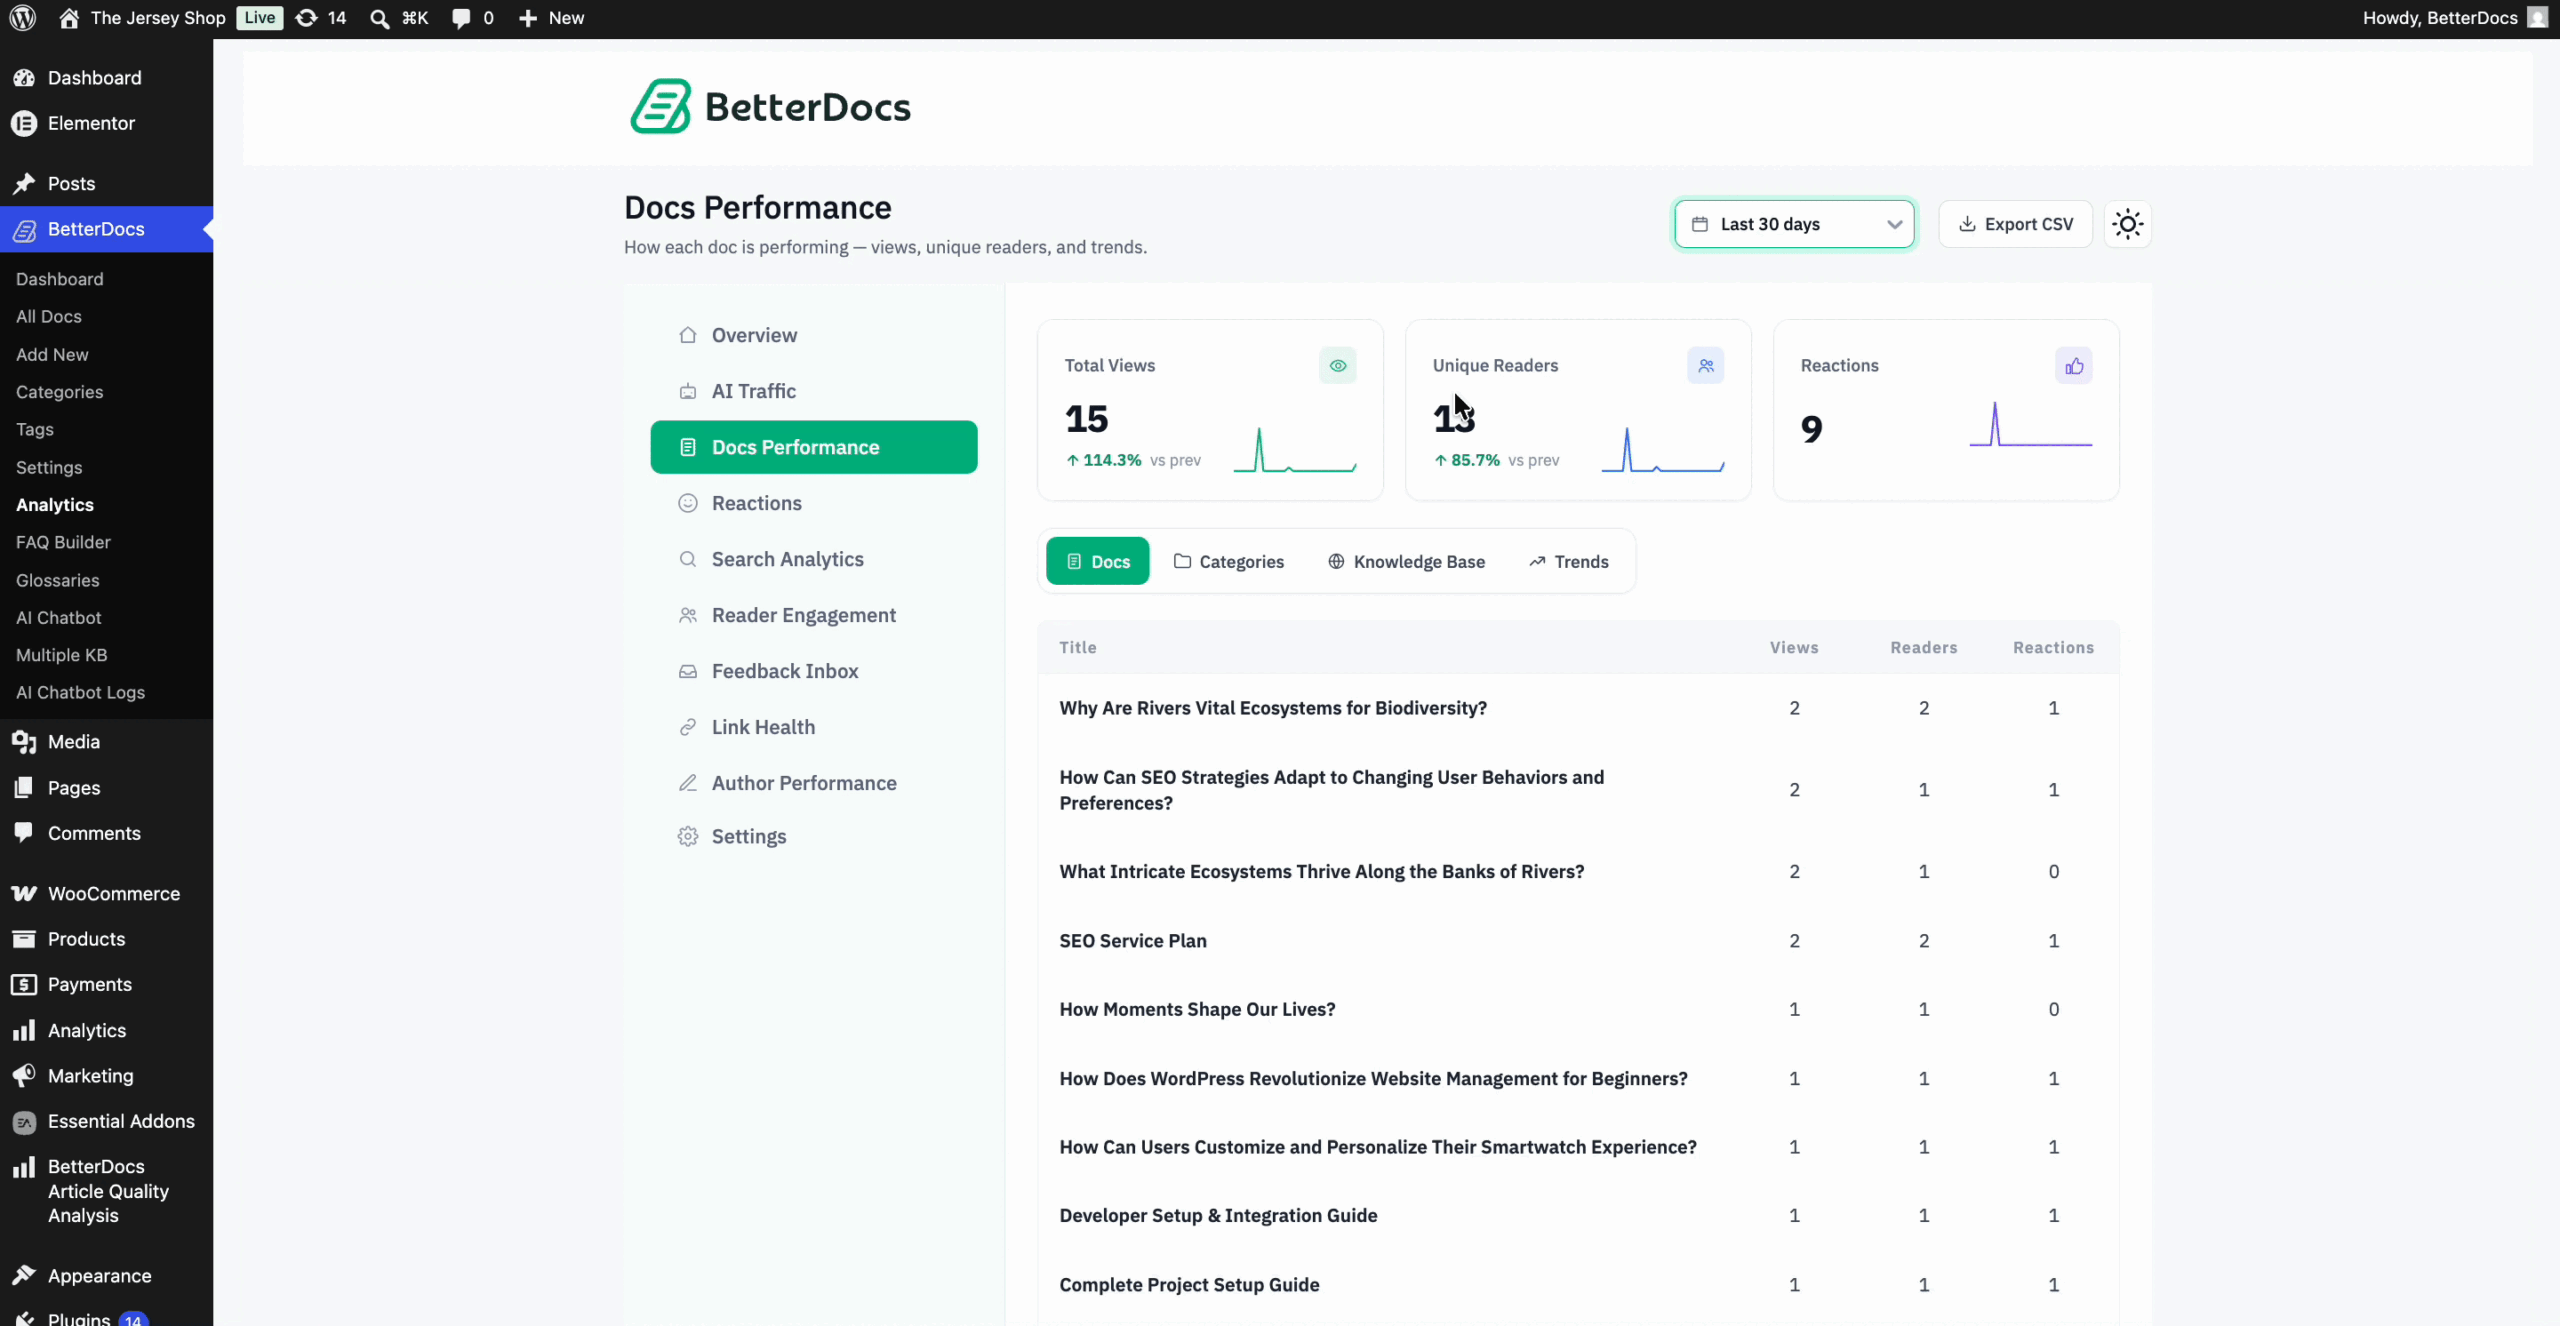Click the Export CSV button

[x=2015, y=224]
